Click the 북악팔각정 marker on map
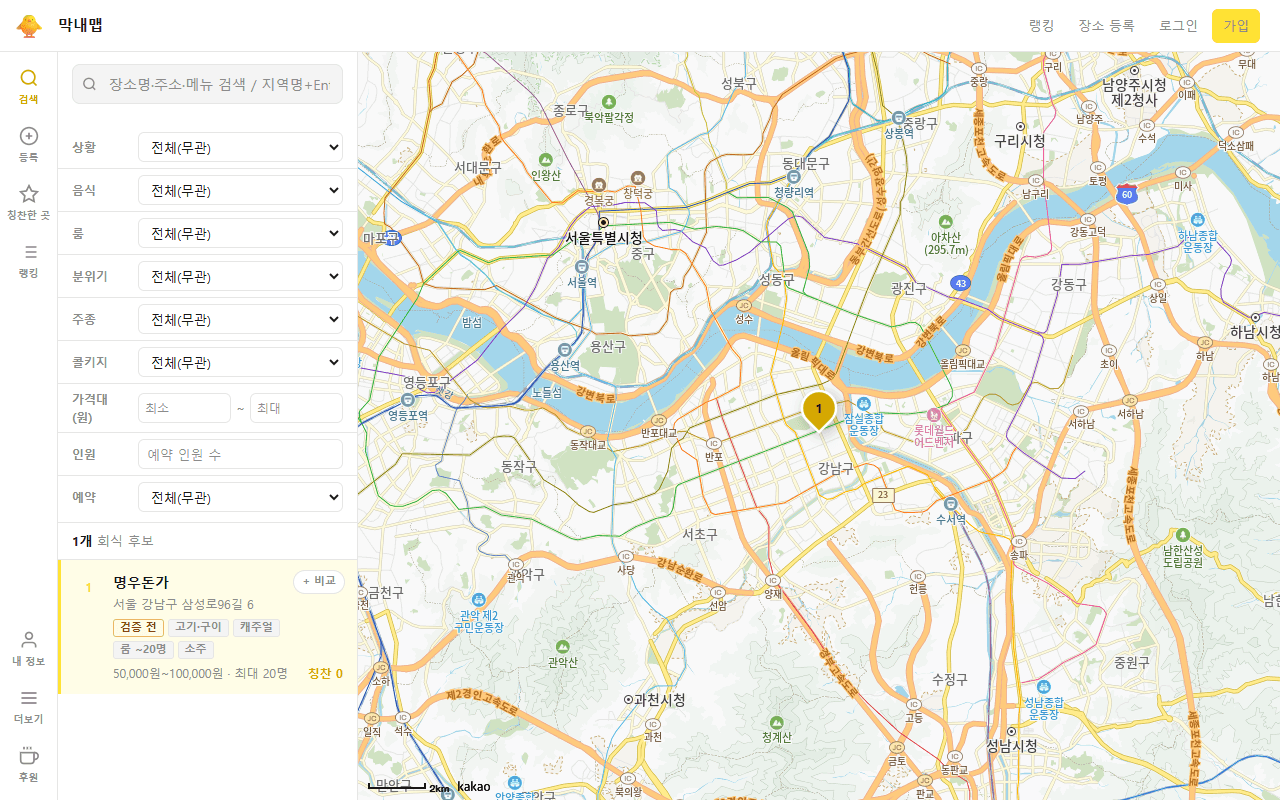Image resolution: width=1280 pixels, height=800 pixels. click(x=609, y=102)
